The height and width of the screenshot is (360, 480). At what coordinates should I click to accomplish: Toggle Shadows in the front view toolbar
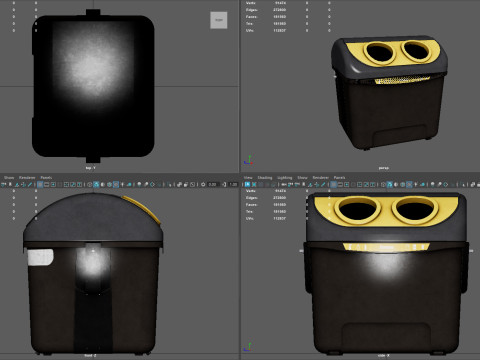129,184
